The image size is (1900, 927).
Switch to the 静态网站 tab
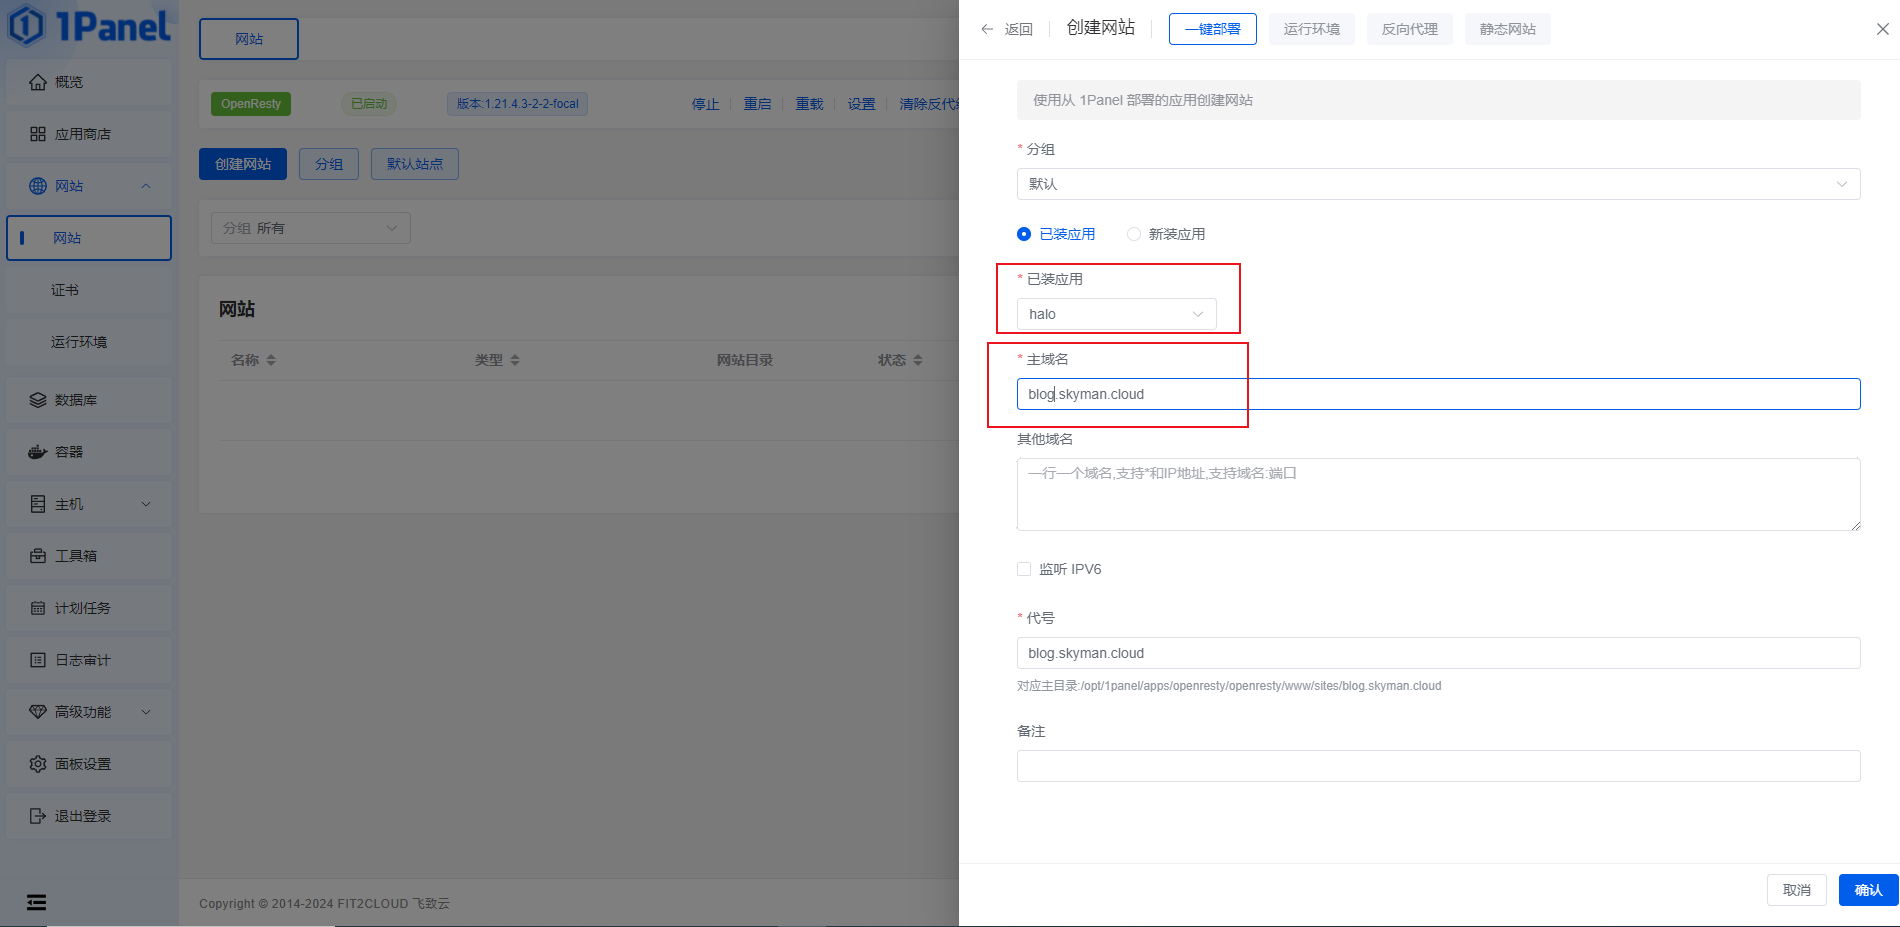pyautogui.click(x=1507, y=29)
